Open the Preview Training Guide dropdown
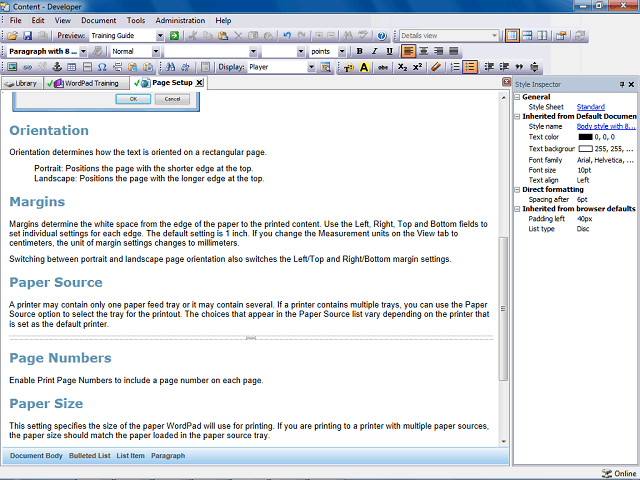Image resolution: width=640 pixels, height=480 pixels. point(160,36)
